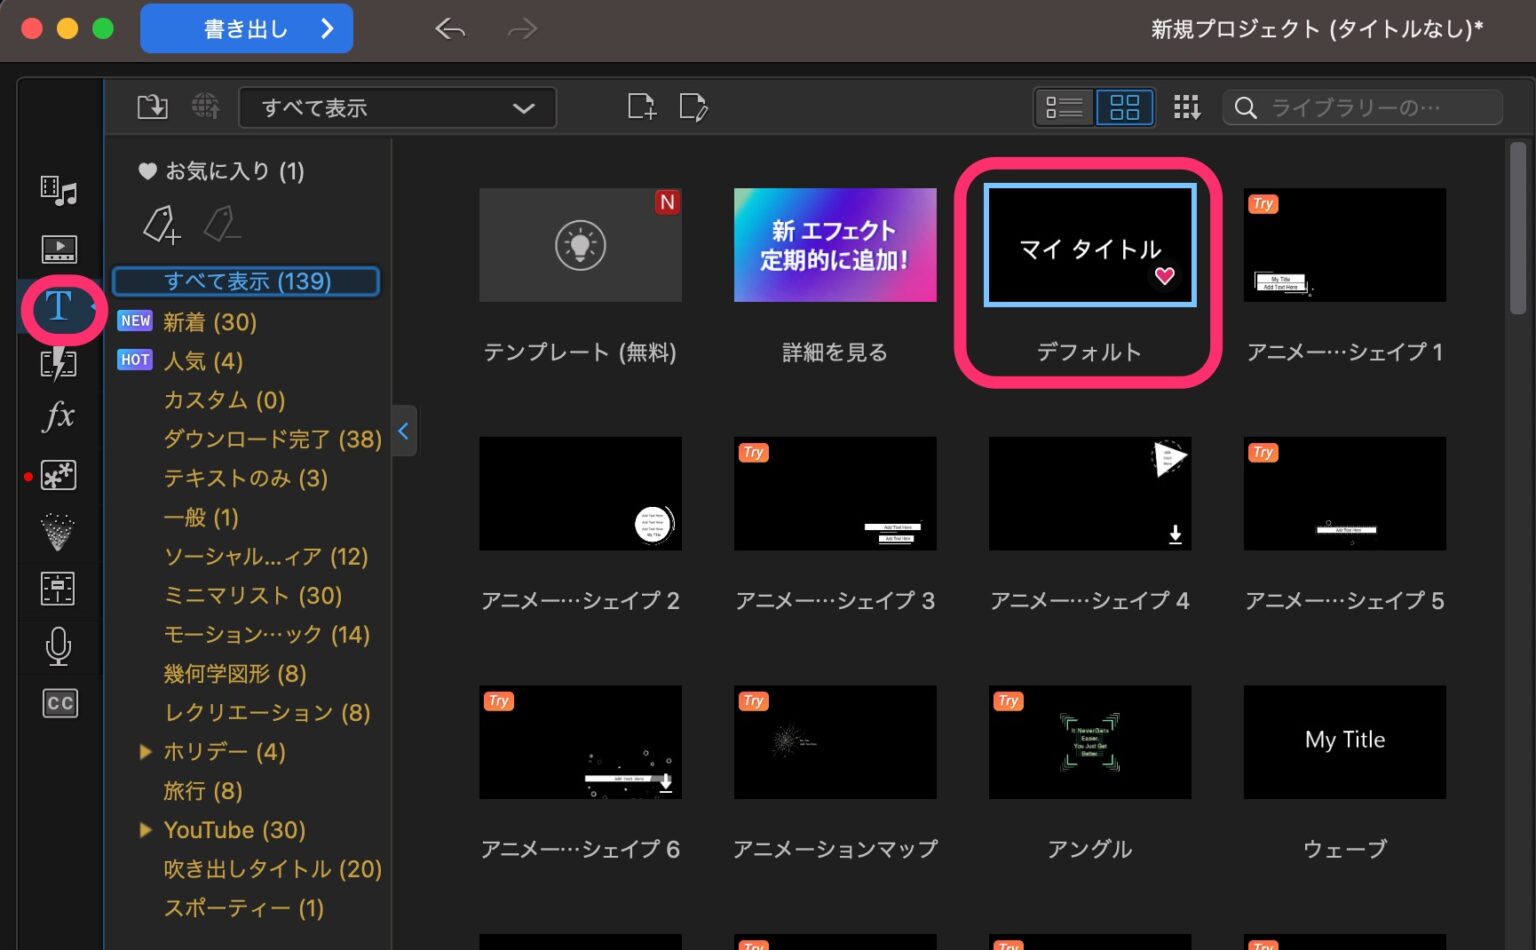Unfavorite the デフォルト title via its heart
This screenshot has width=1536, height=950.
click(x=1163, y=277)
